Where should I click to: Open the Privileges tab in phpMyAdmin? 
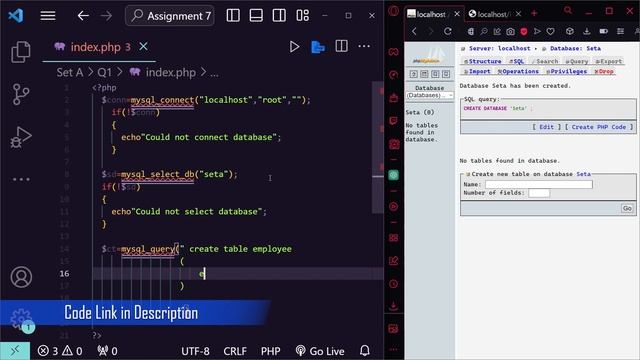[x=567, y=71]
